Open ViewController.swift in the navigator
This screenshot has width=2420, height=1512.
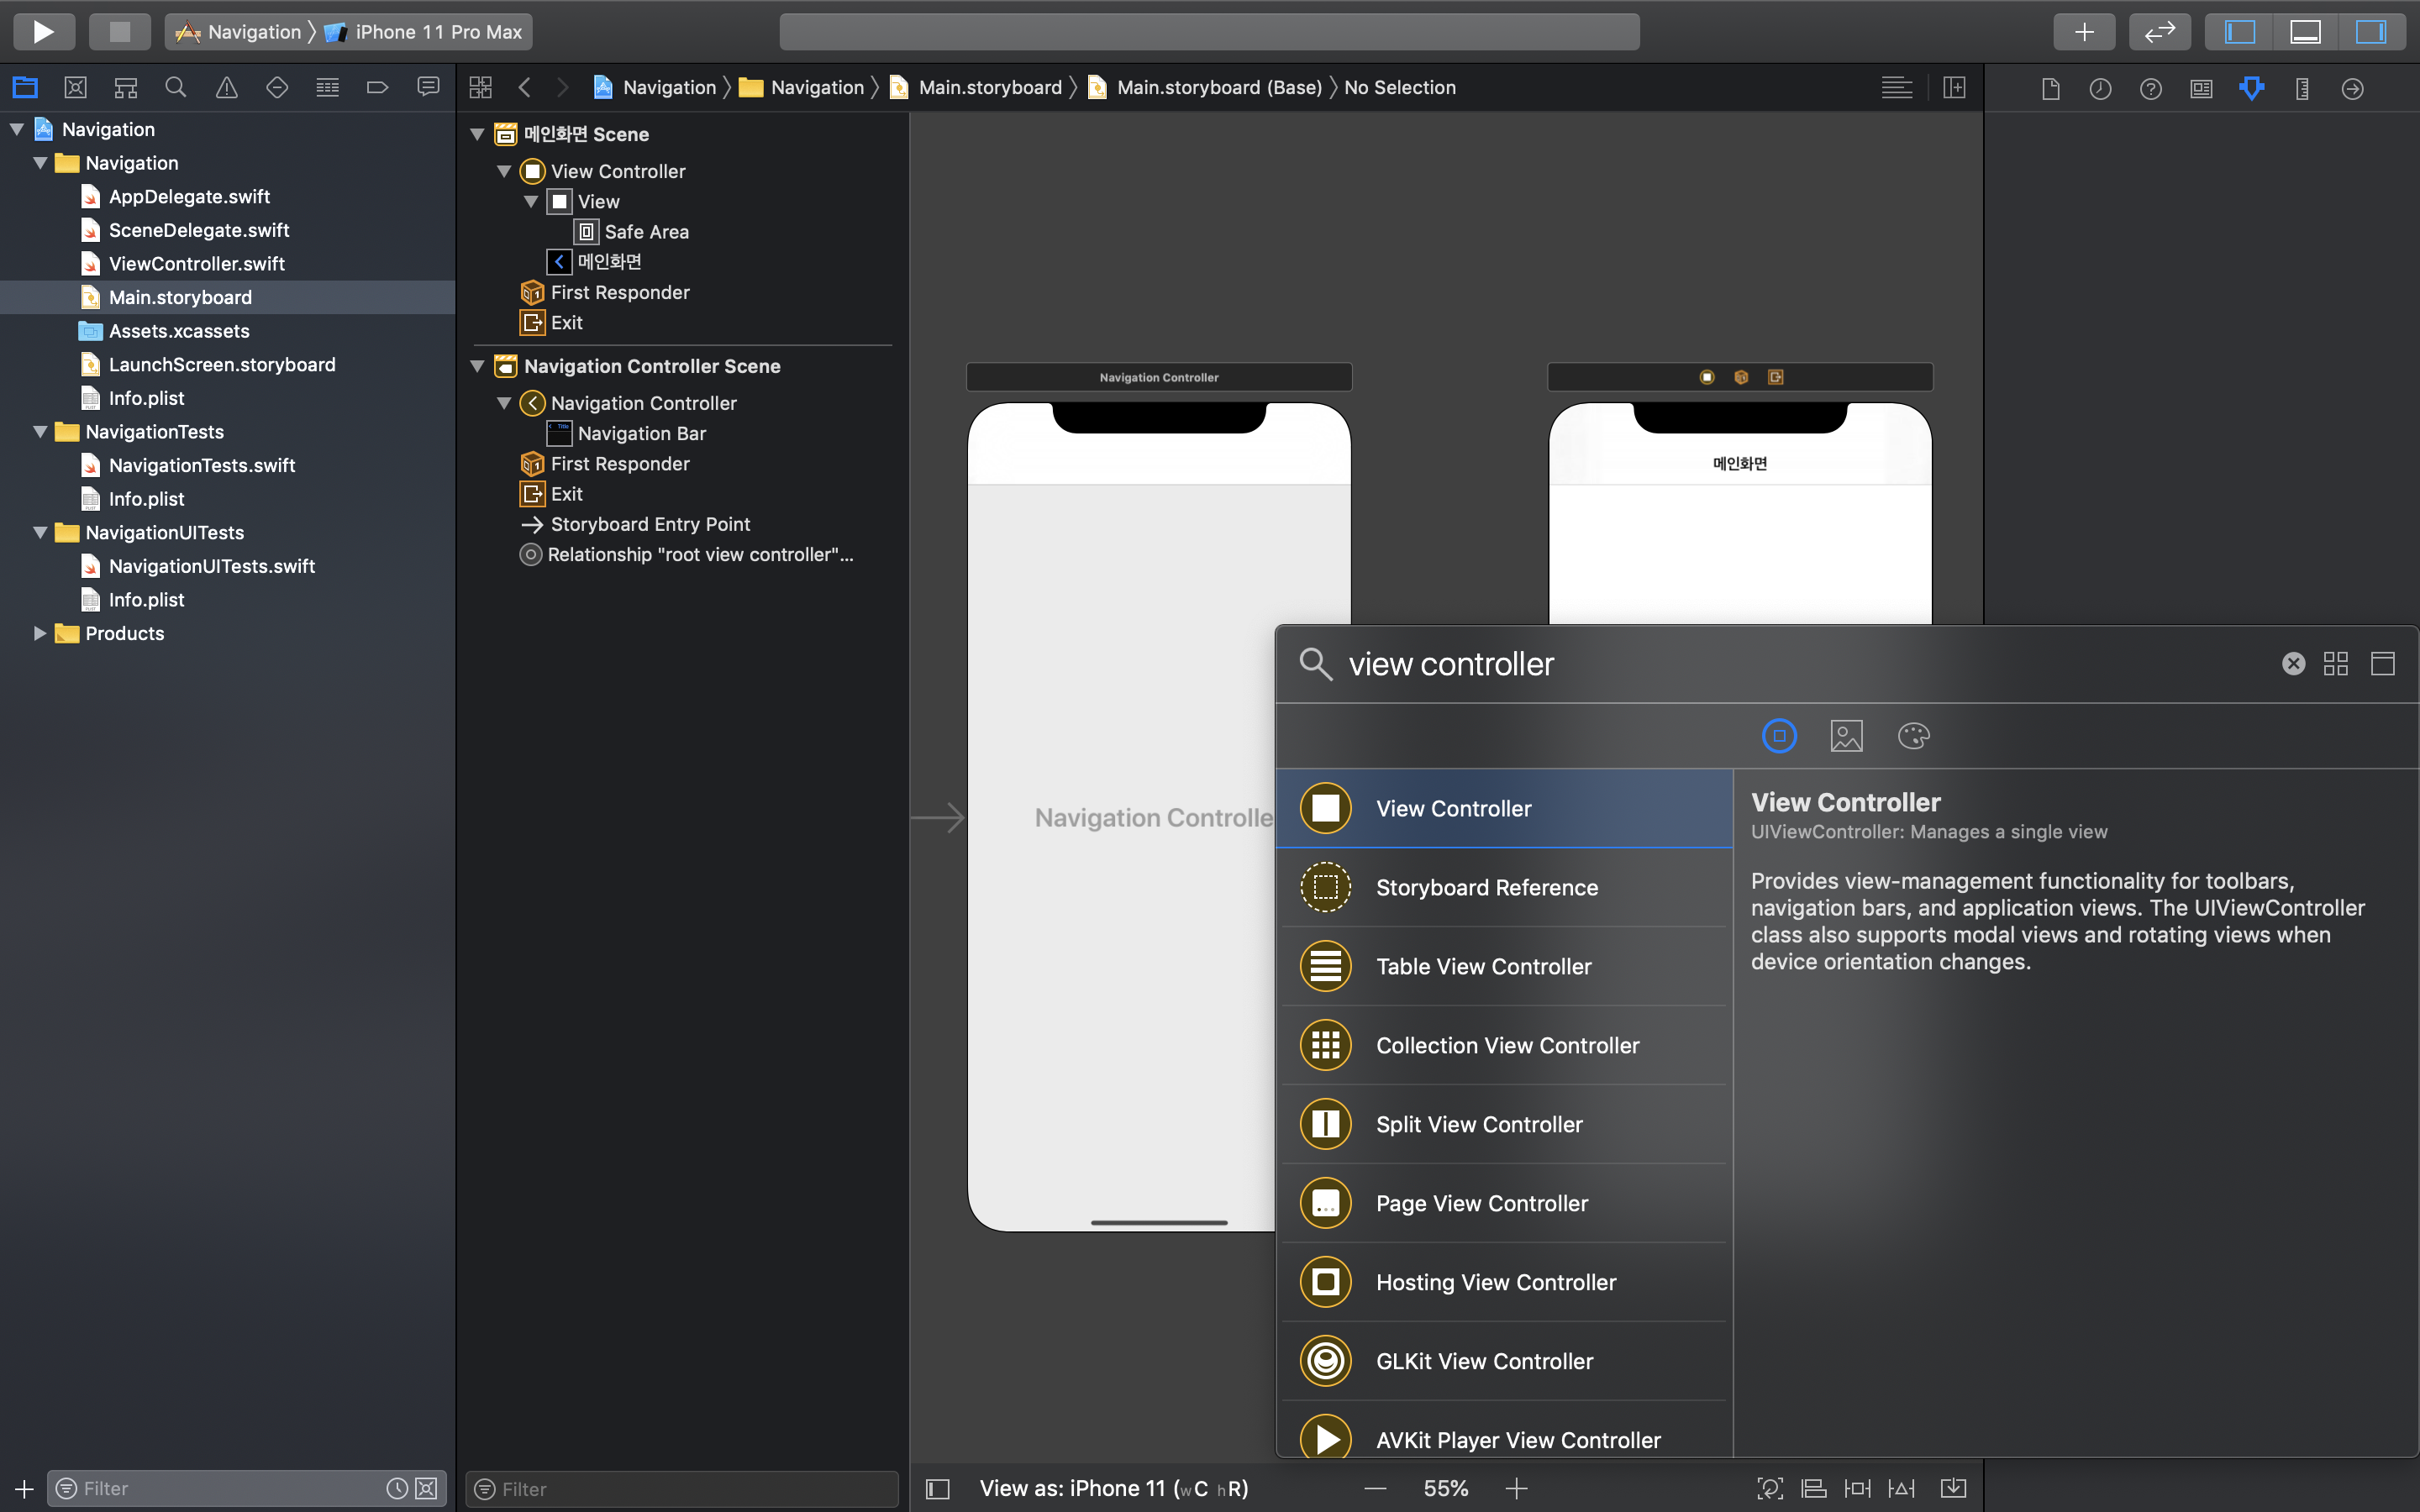196,264
